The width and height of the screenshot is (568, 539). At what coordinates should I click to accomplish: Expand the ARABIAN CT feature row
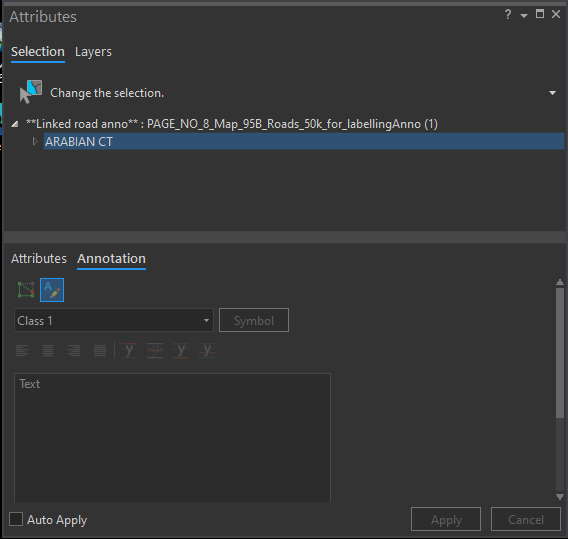tap(35, 141)
